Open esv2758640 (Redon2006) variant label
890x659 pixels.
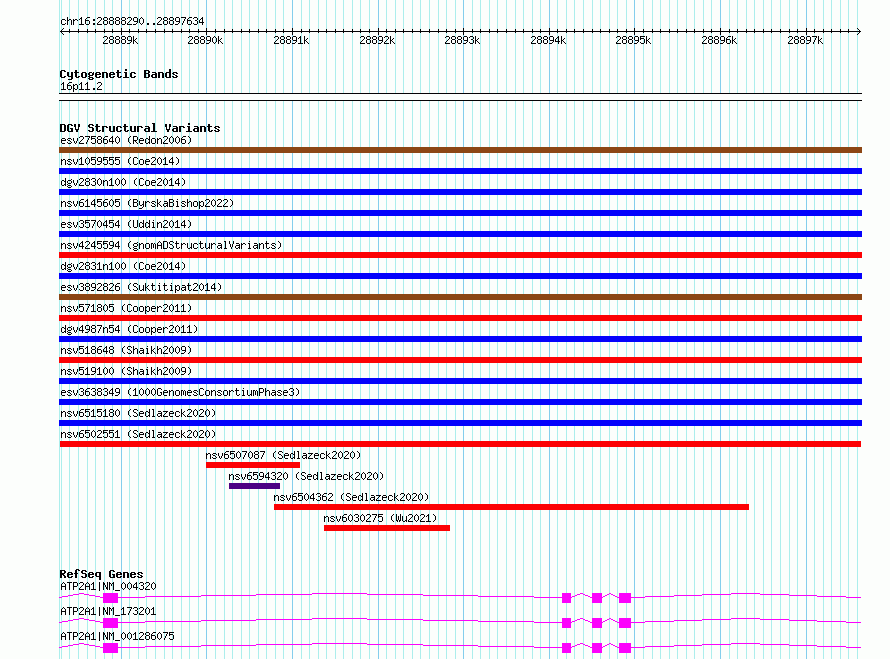pos(126,140)
